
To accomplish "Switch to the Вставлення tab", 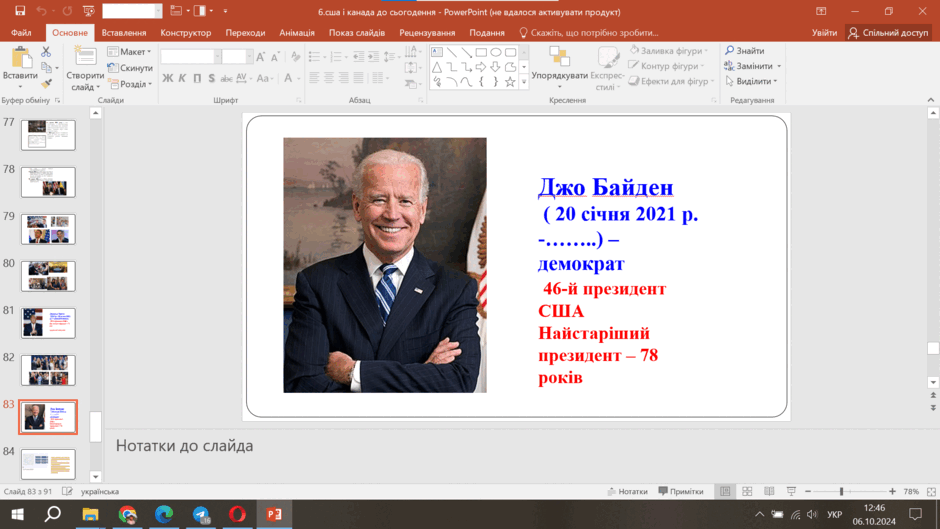I will tap(124, 32).
